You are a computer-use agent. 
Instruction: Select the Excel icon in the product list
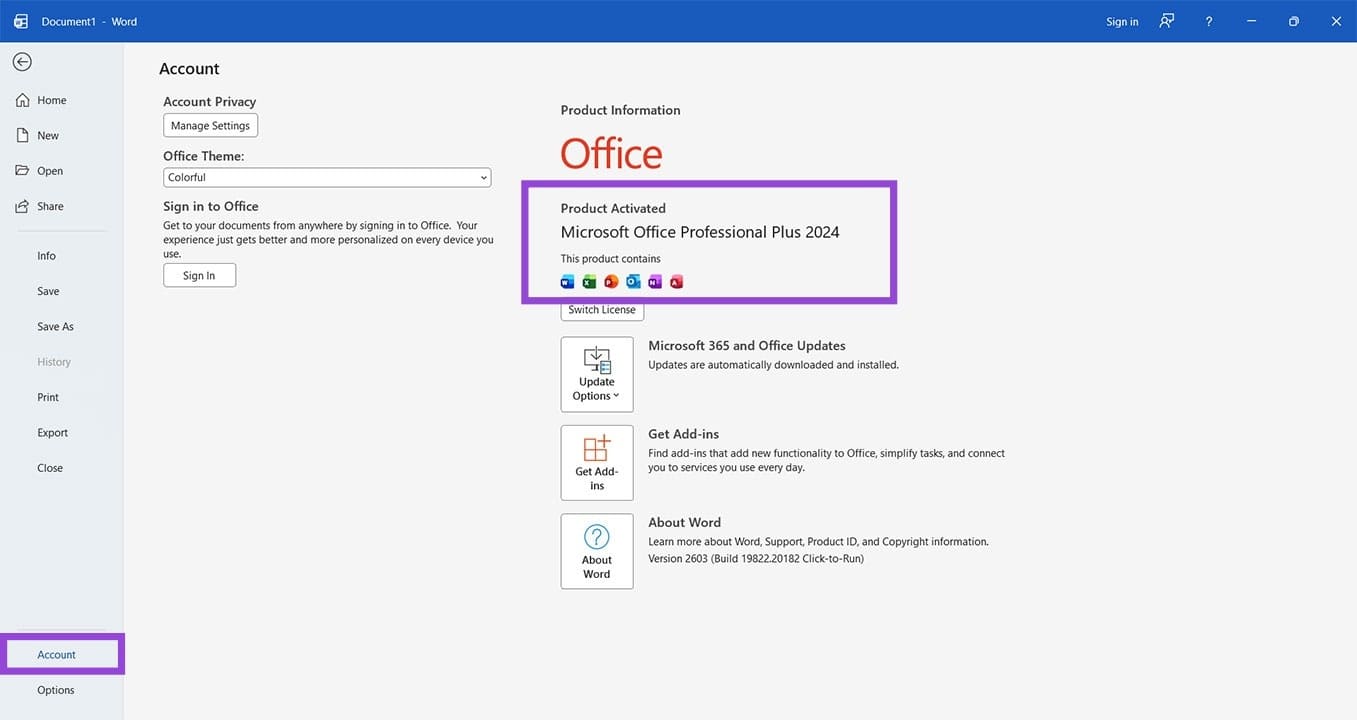[589, 281]
